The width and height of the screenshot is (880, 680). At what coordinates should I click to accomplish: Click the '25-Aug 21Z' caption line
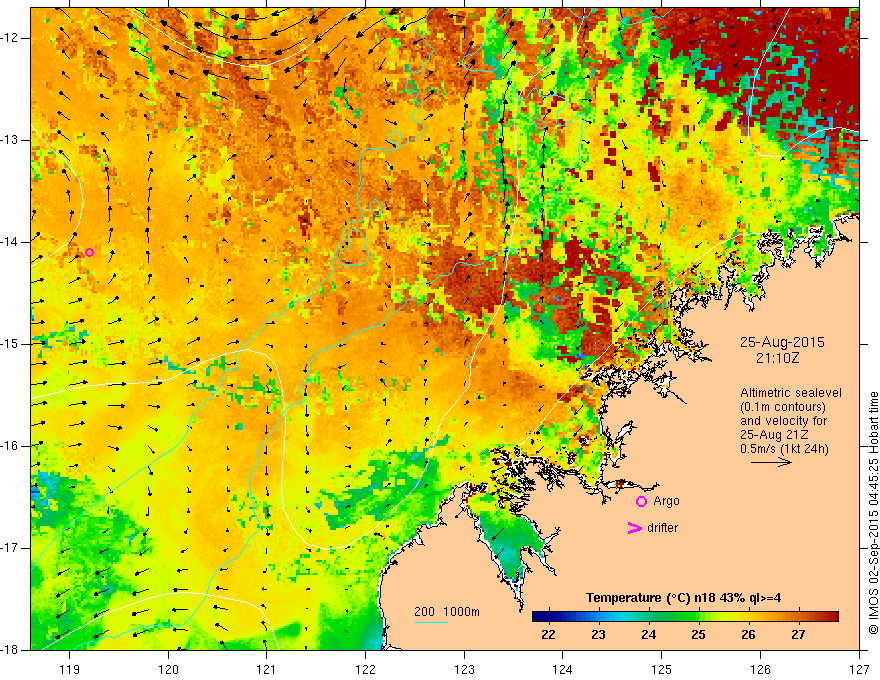[775, 435]
